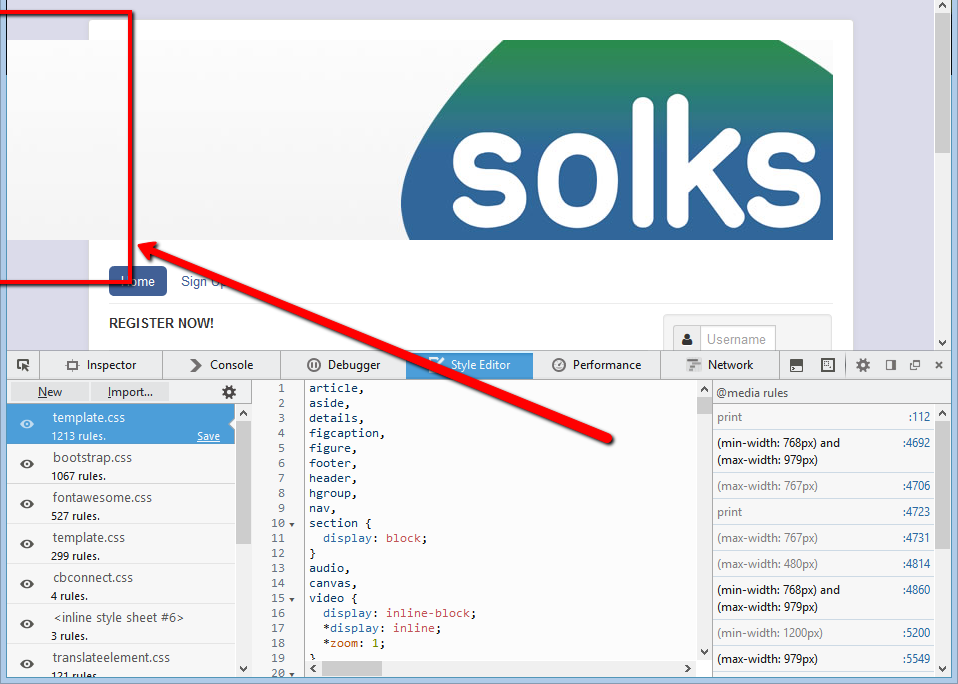This screenshot has width=958, height=684.
Task: Collapse the code fold at line 10
Action: pyautogui.click(x=292, y=524)
